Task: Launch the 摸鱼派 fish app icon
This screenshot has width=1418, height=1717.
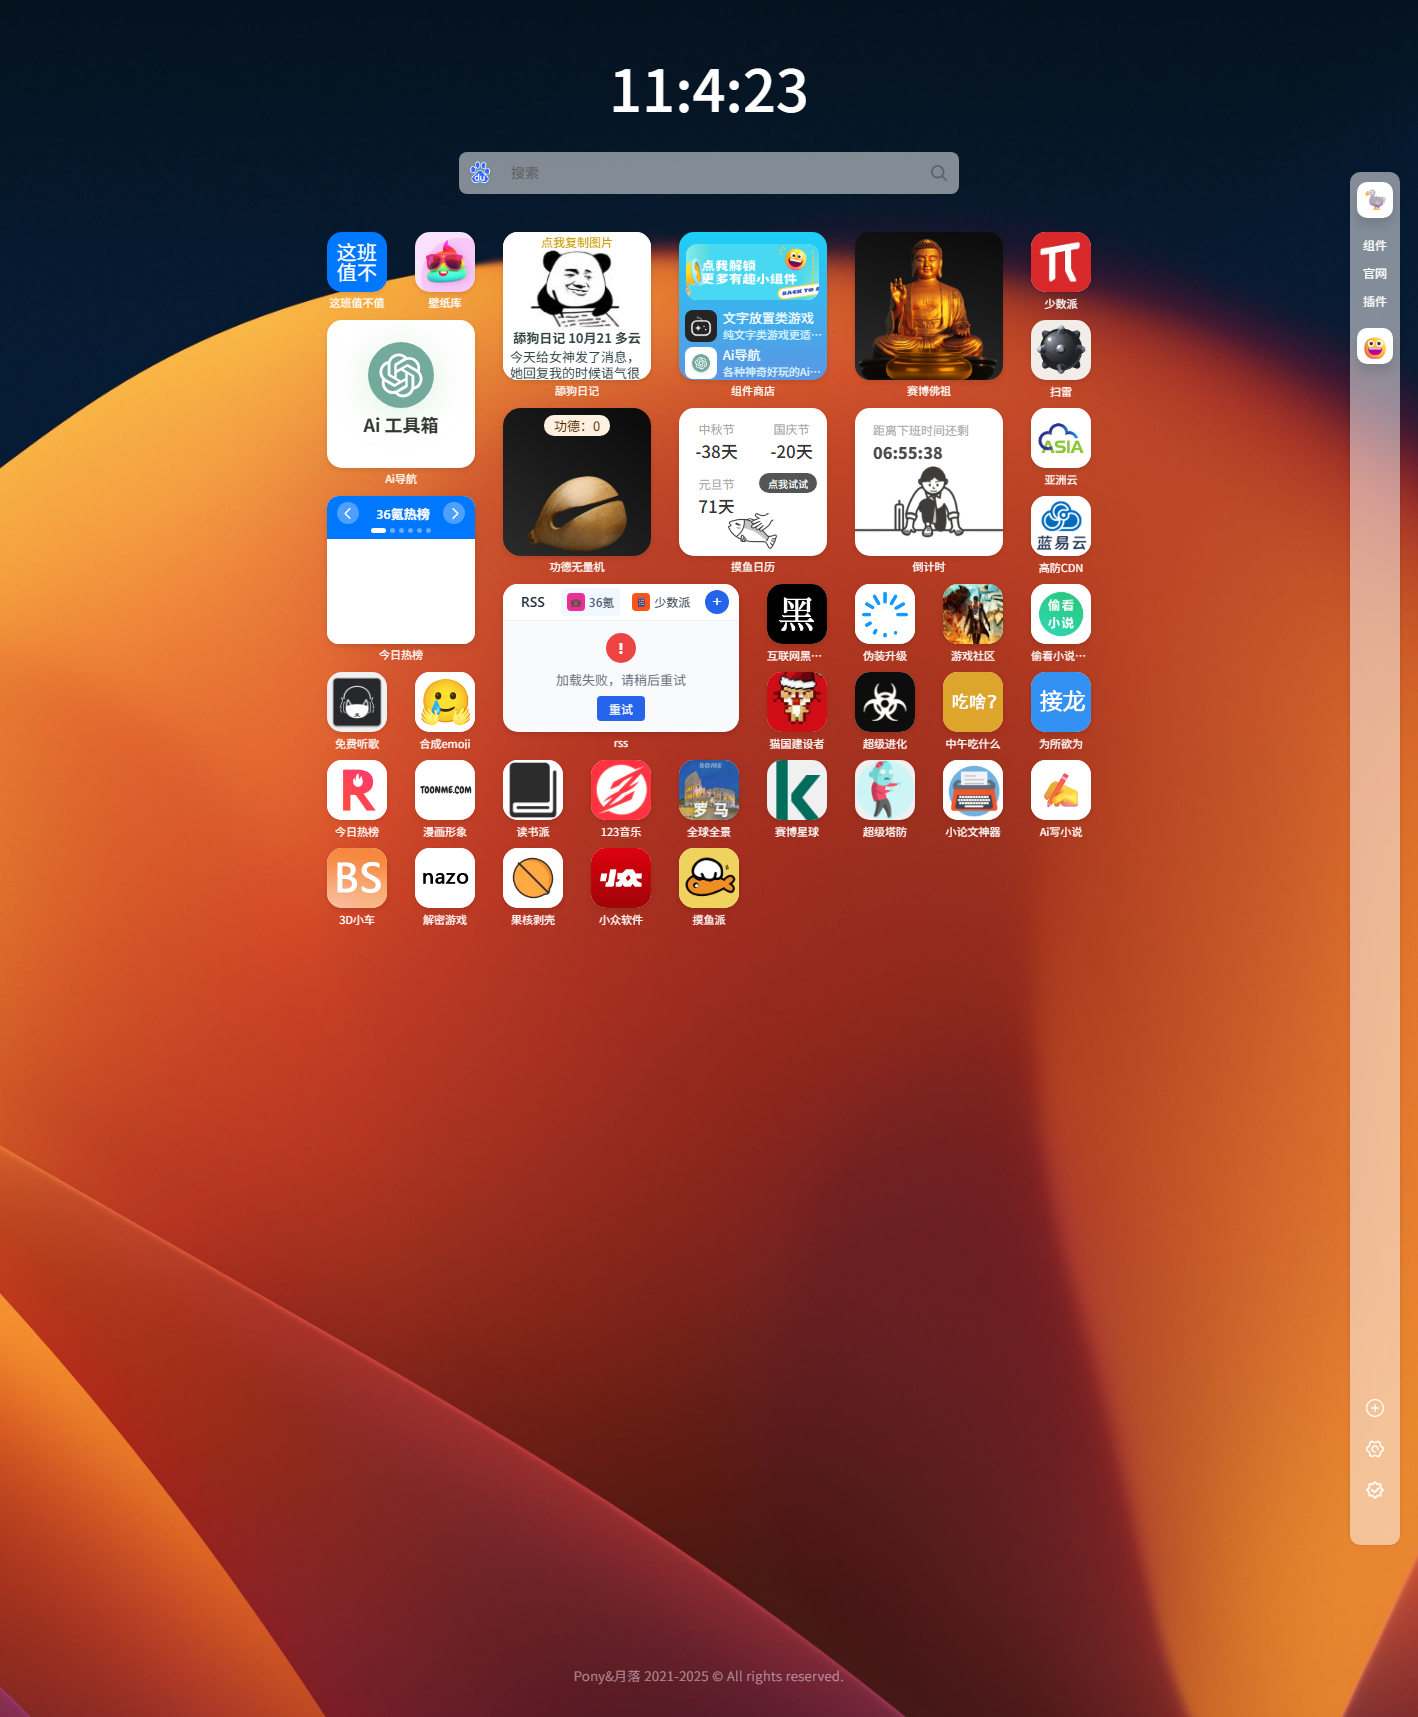Action: click(x=708, y=878)
